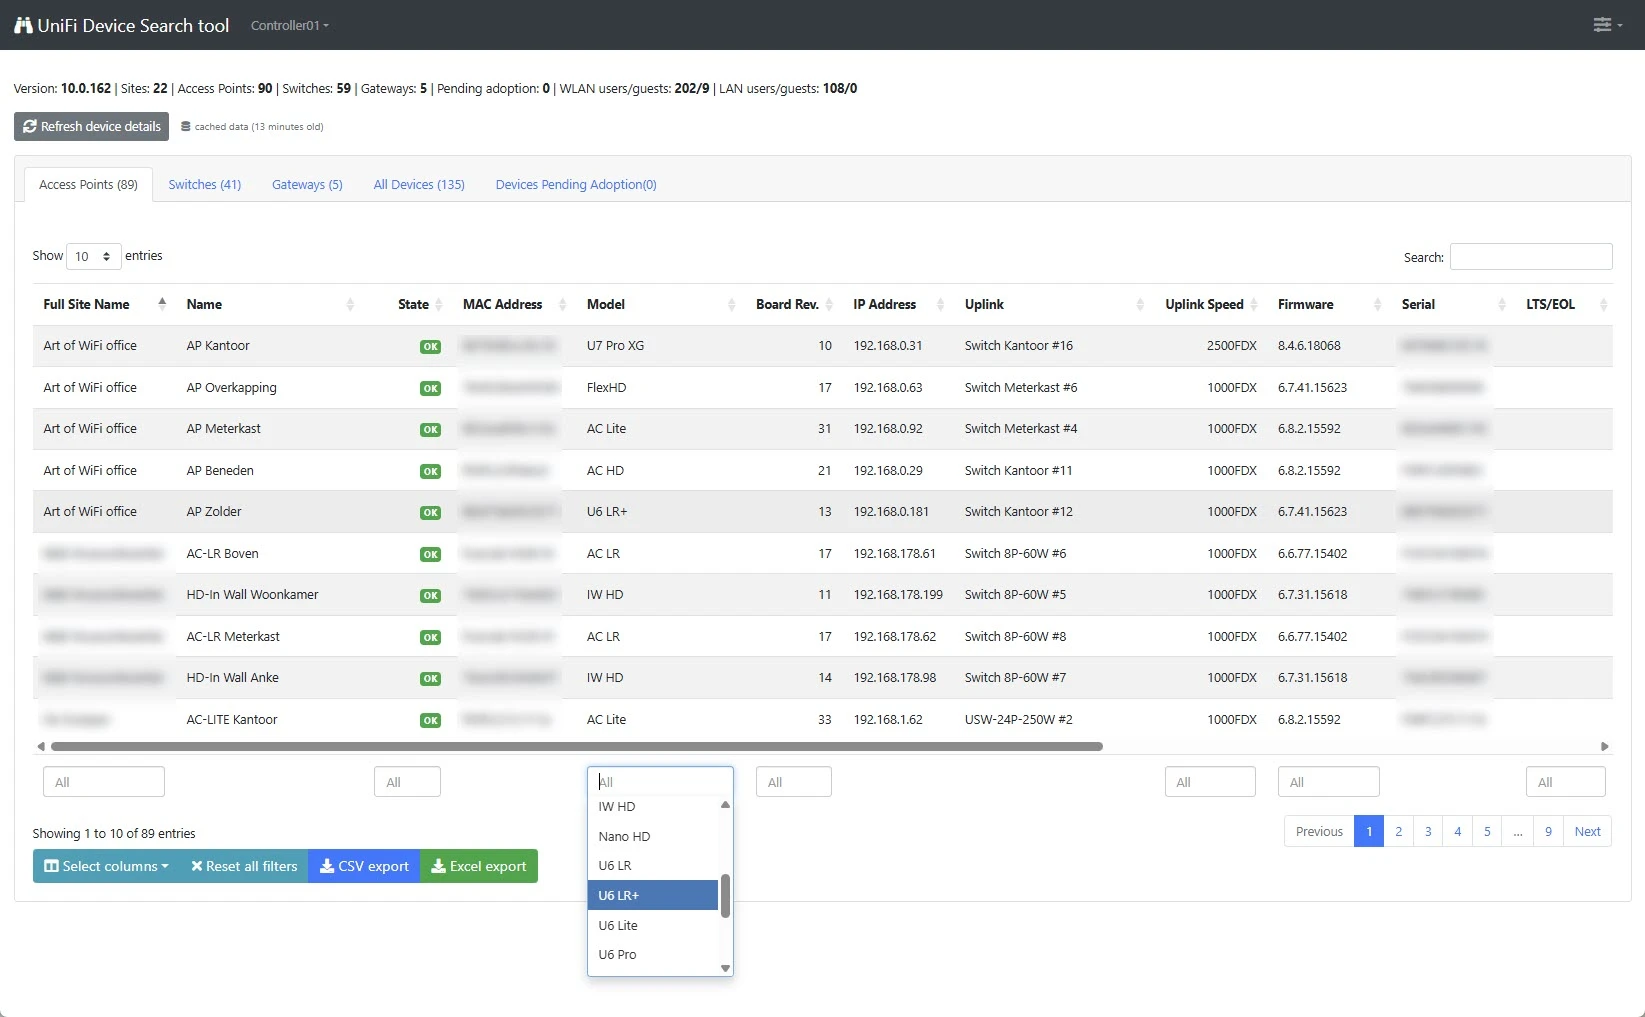This screenshot has height=1017, width=1645.
Task: Click IP address 192.168.0.181
Action: click(x=891, y=512)
